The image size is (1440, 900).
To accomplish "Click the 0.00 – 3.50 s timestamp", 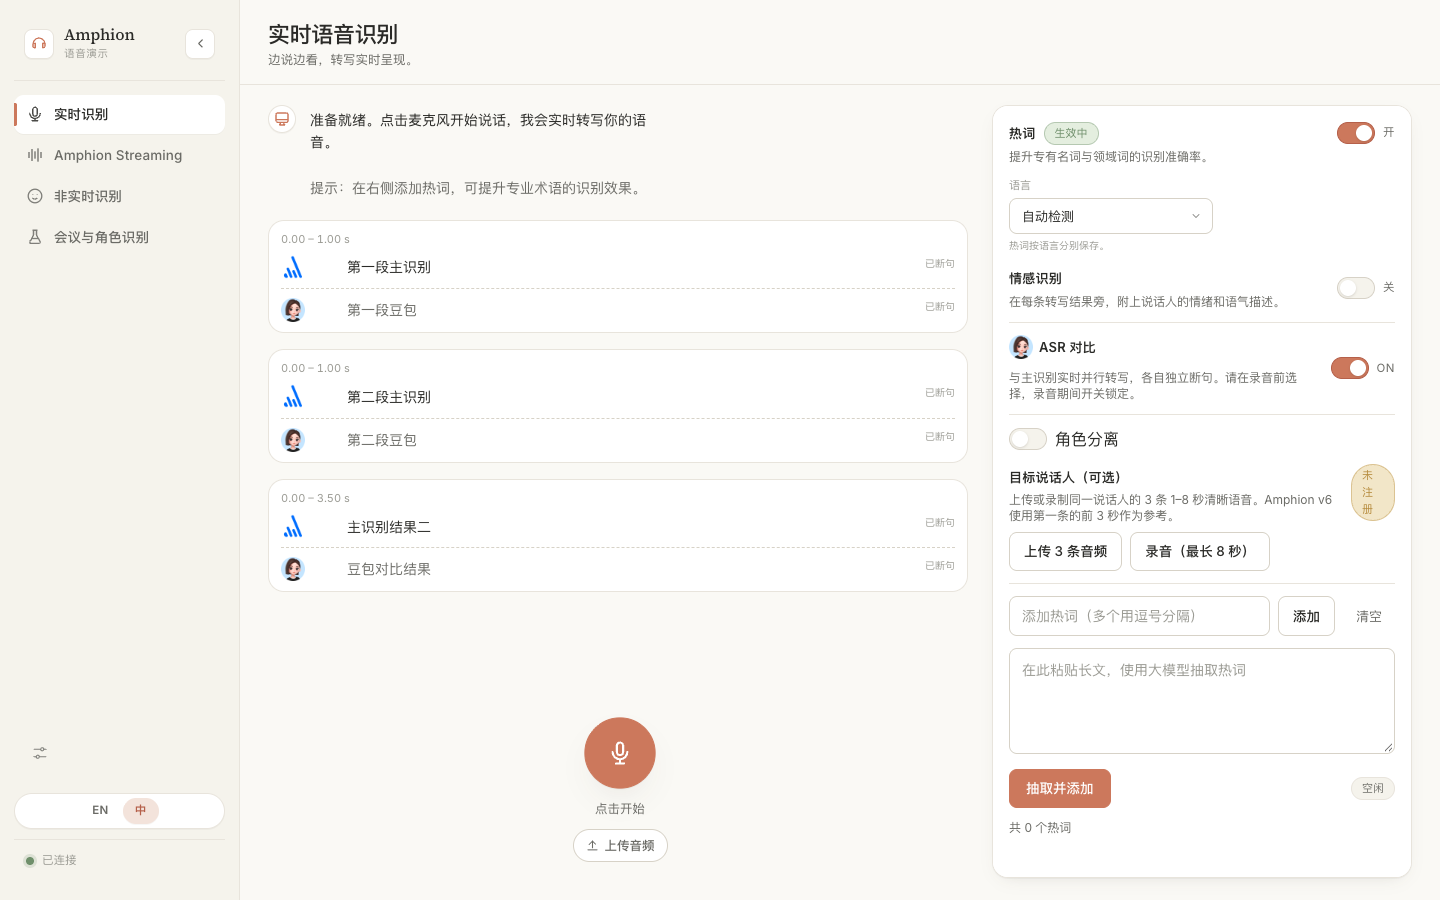I will point(316,498).
